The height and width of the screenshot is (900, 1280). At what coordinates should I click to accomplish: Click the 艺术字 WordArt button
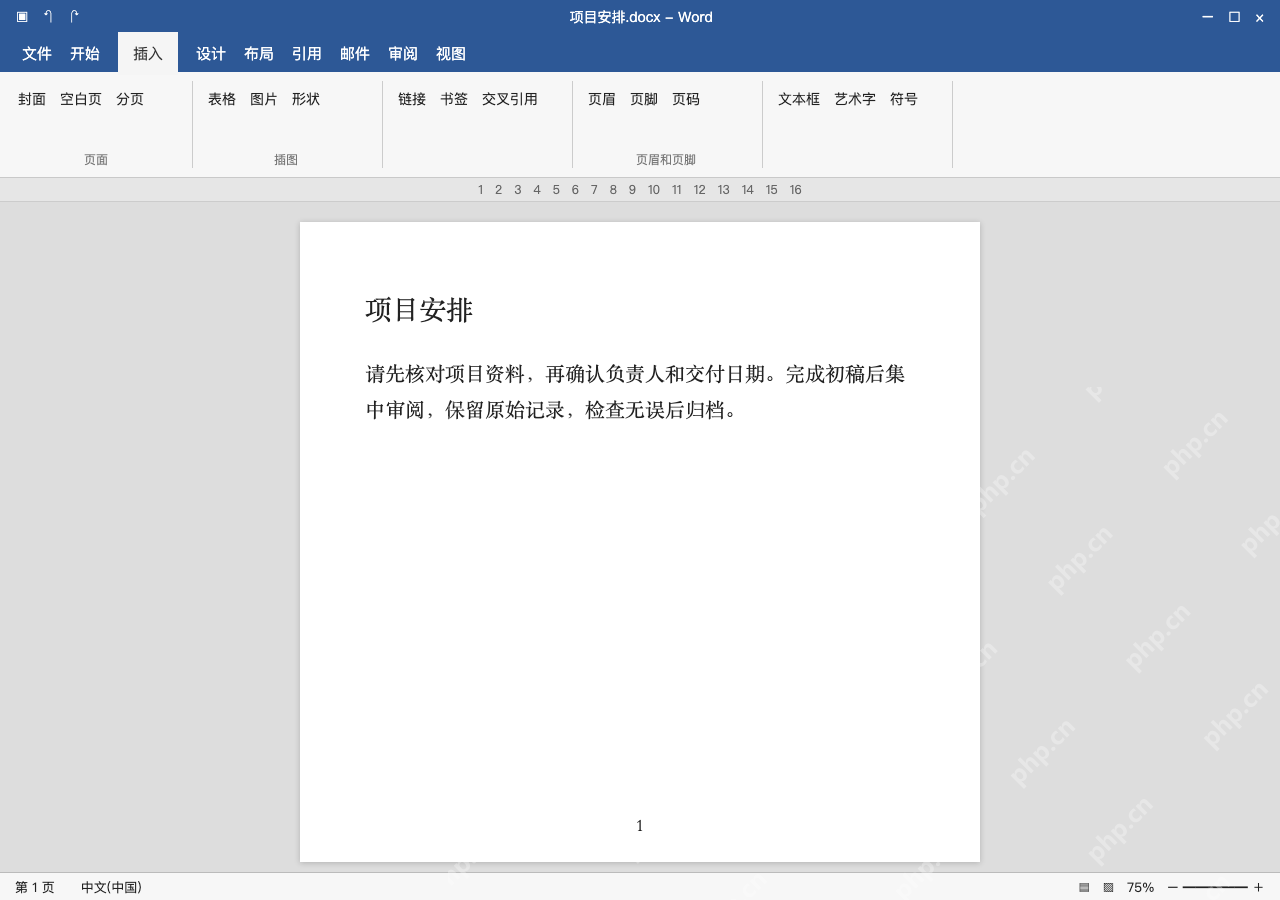click(855, 99)
